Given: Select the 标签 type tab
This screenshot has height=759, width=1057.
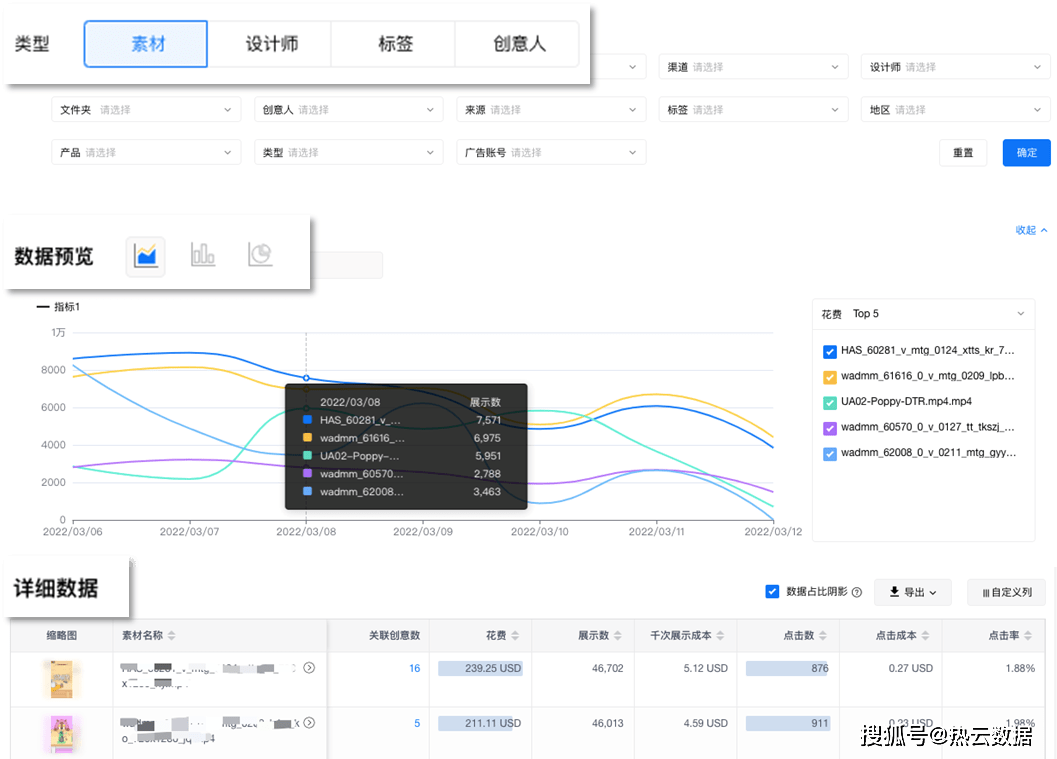Looking at the screenshot, I should pyautogui.click(x=394, y=44).
